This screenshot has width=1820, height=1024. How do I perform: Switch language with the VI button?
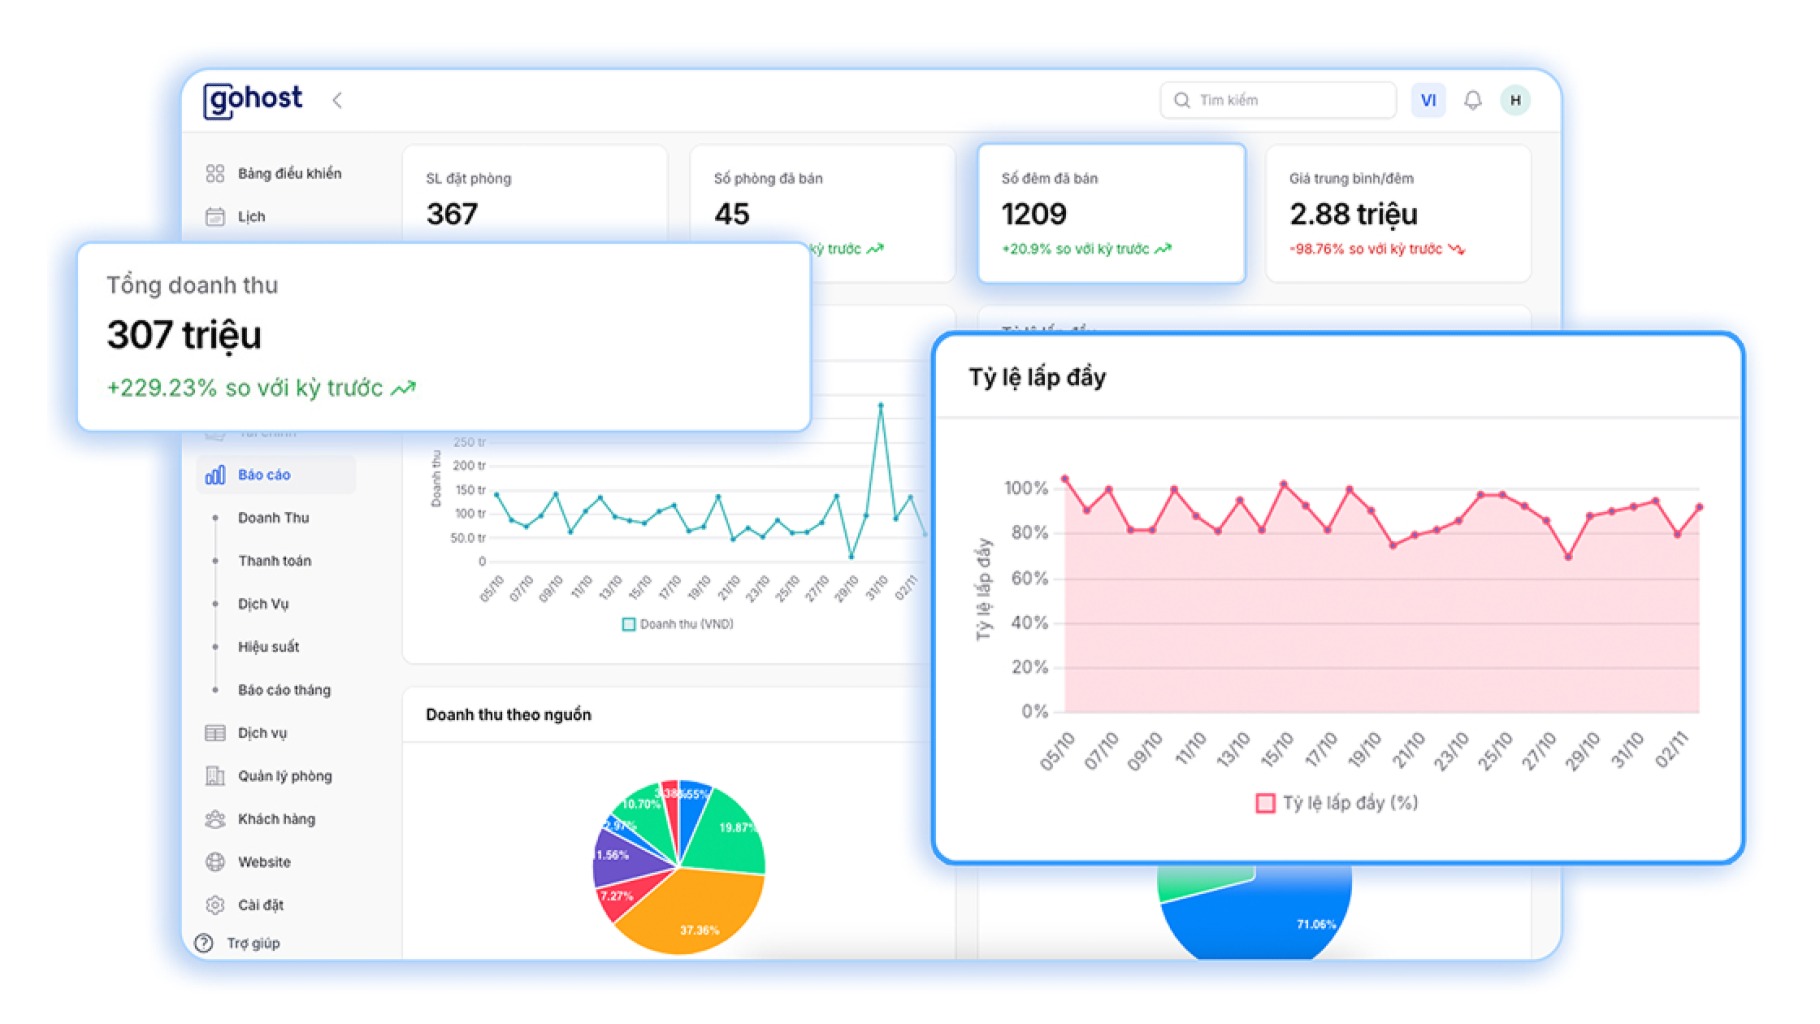pyautogui.click(x=1428, y=100)
